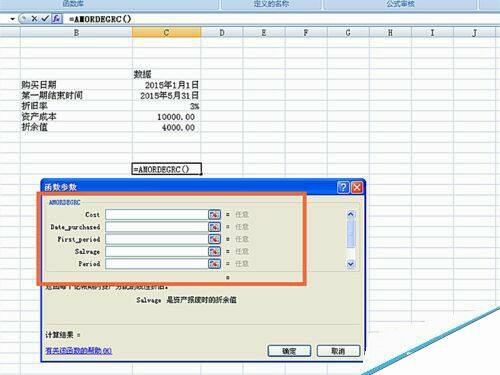The height and width of the screenshot is (375, 500).
Task: Click the First_period range selector icon
Action: click(214, 239)
